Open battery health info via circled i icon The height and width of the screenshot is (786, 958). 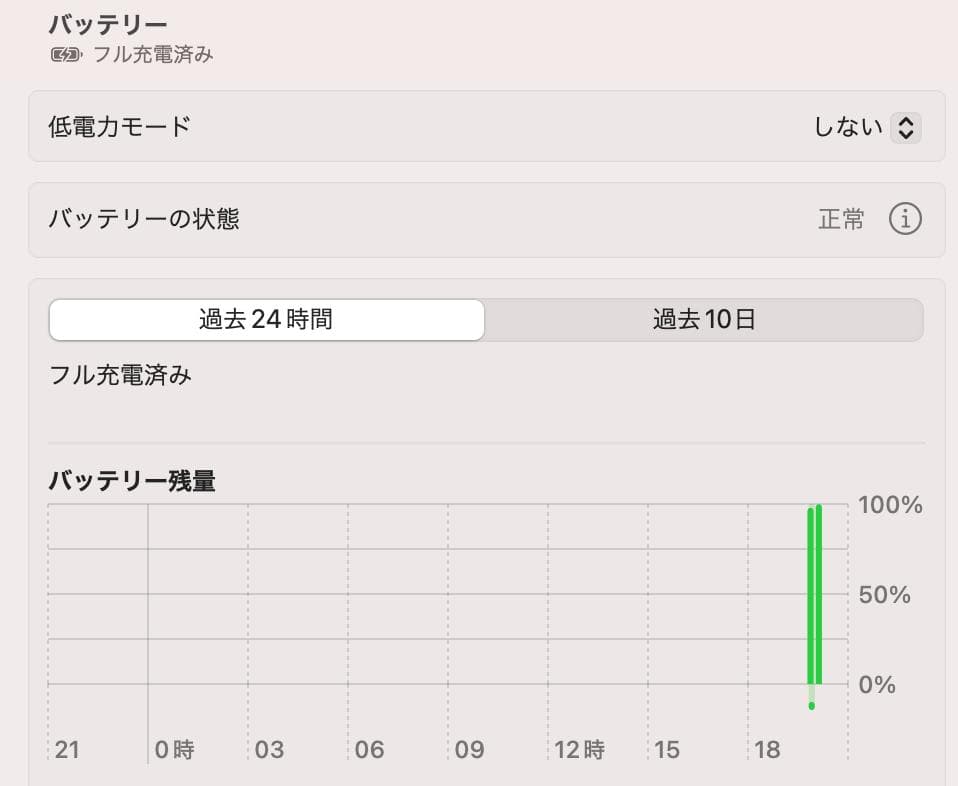pyautogui.click(x=904, y=219)
